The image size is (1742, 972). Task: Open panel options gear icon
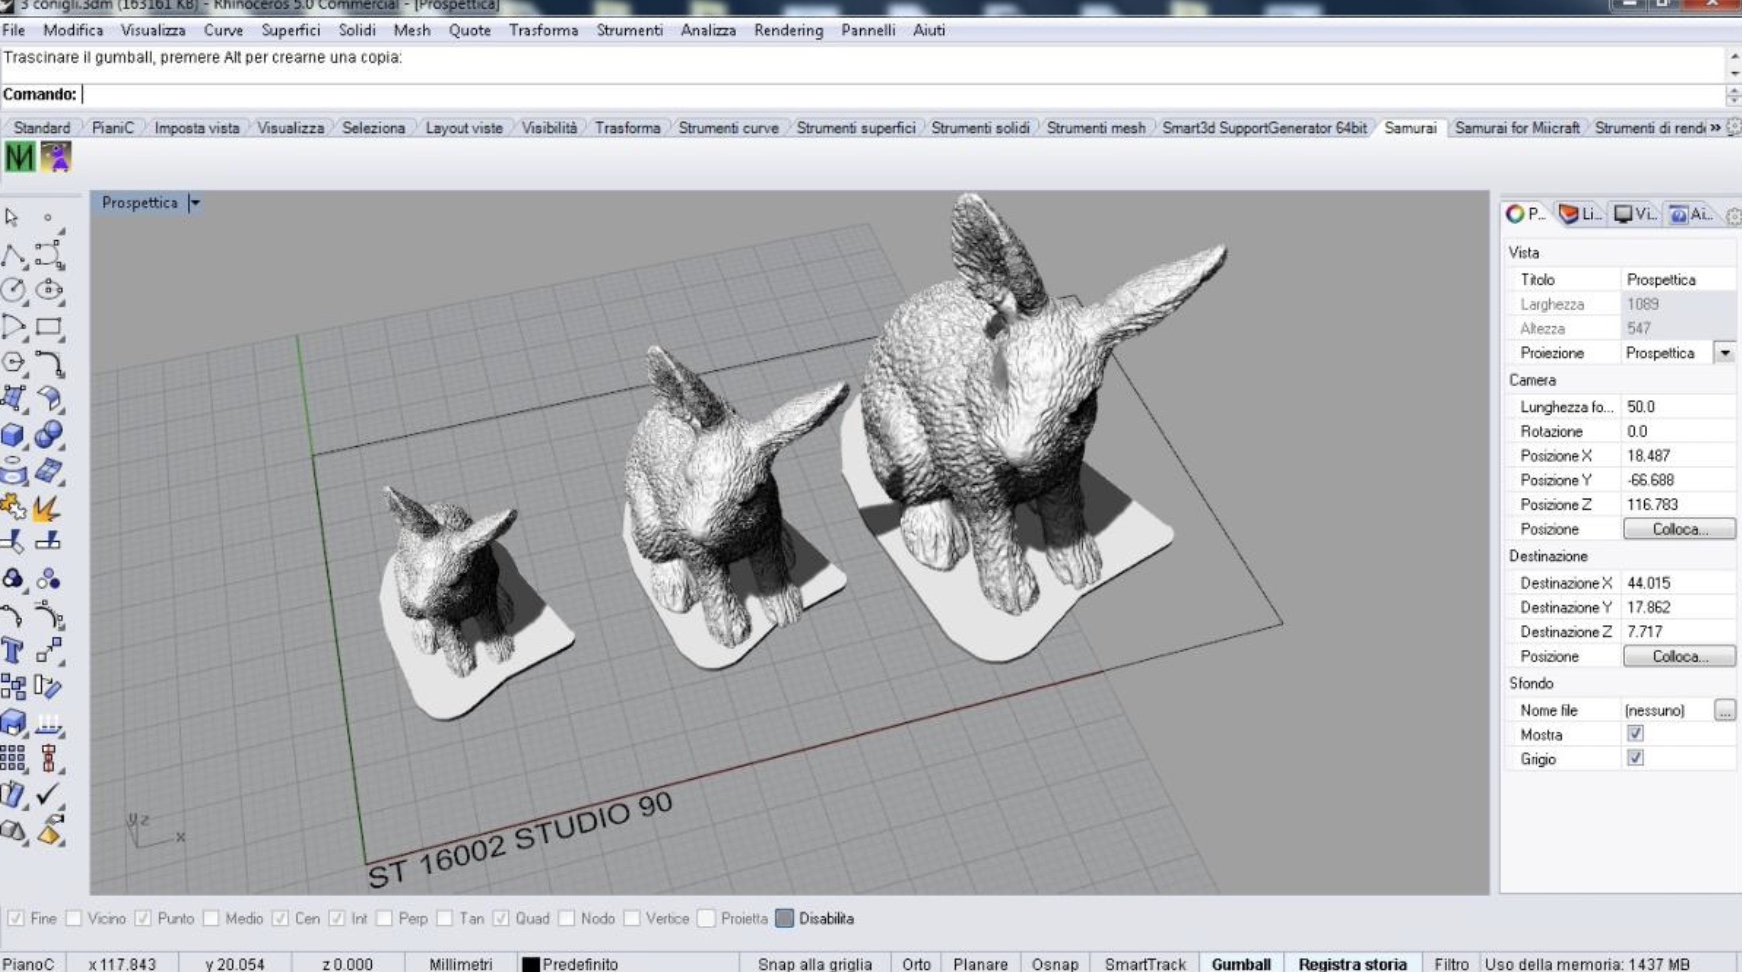(x=1733, y=215)
